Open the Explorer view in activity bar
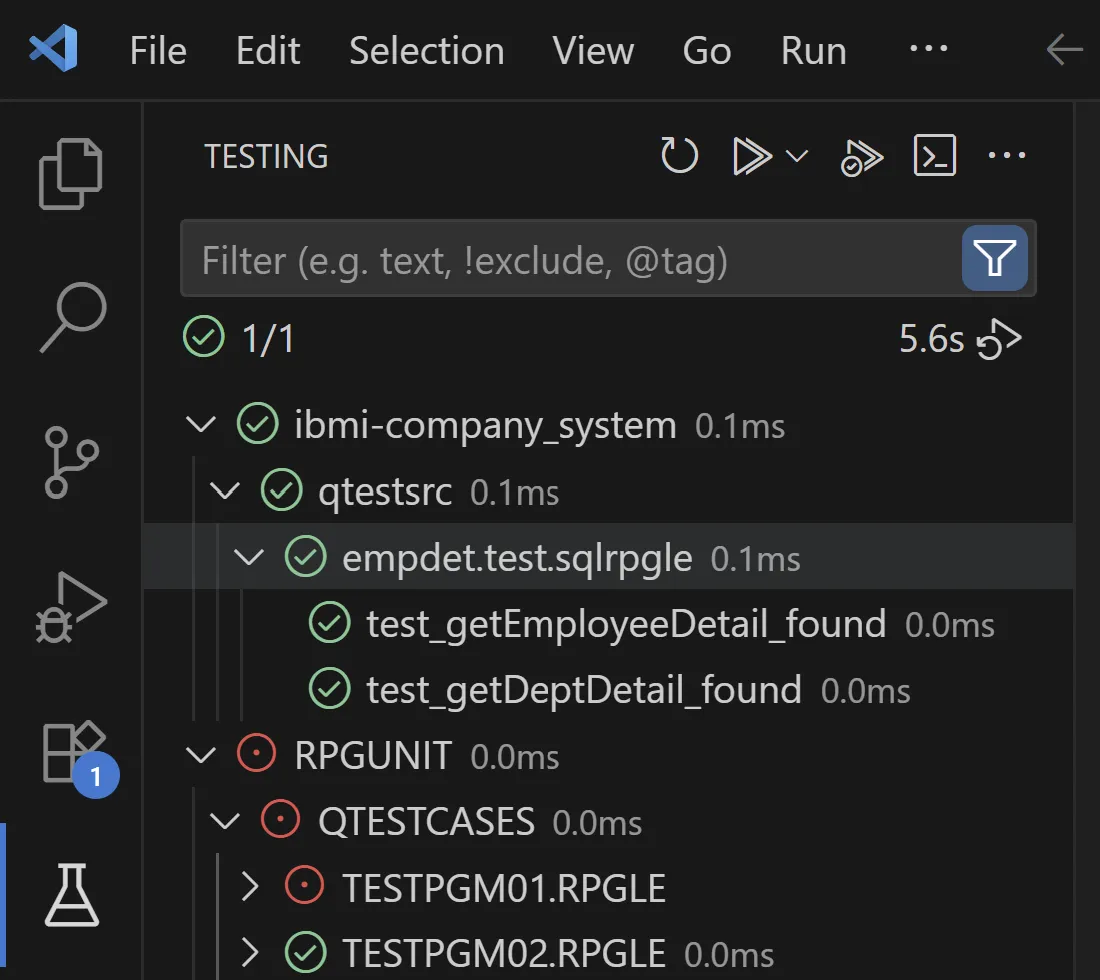 pyautogui.click(x=71, y=173)
